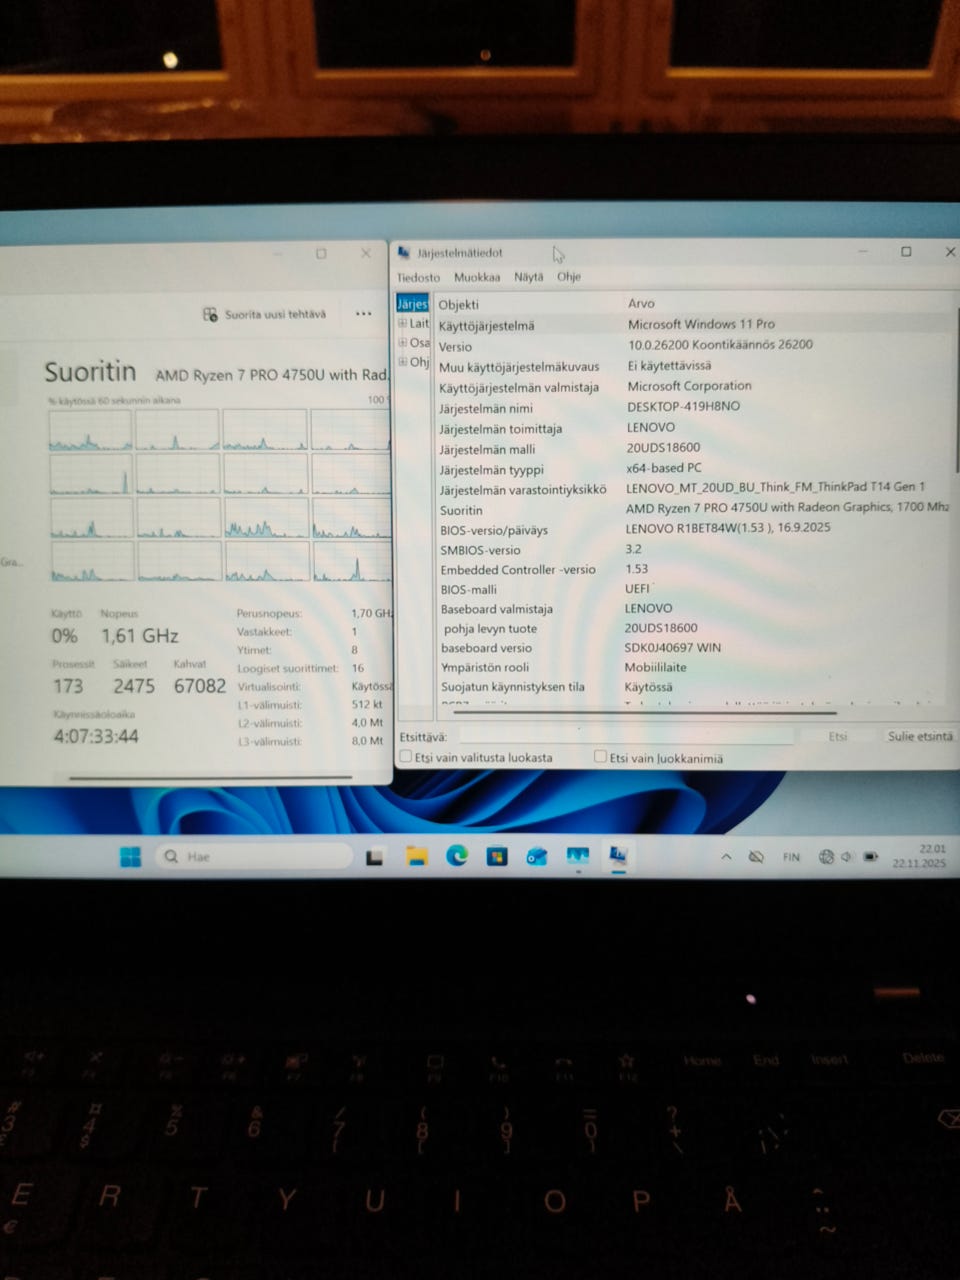The image size is (960, 1280).
Task: Select the SMBIOS-versio row
Action: tap(694, 549)
